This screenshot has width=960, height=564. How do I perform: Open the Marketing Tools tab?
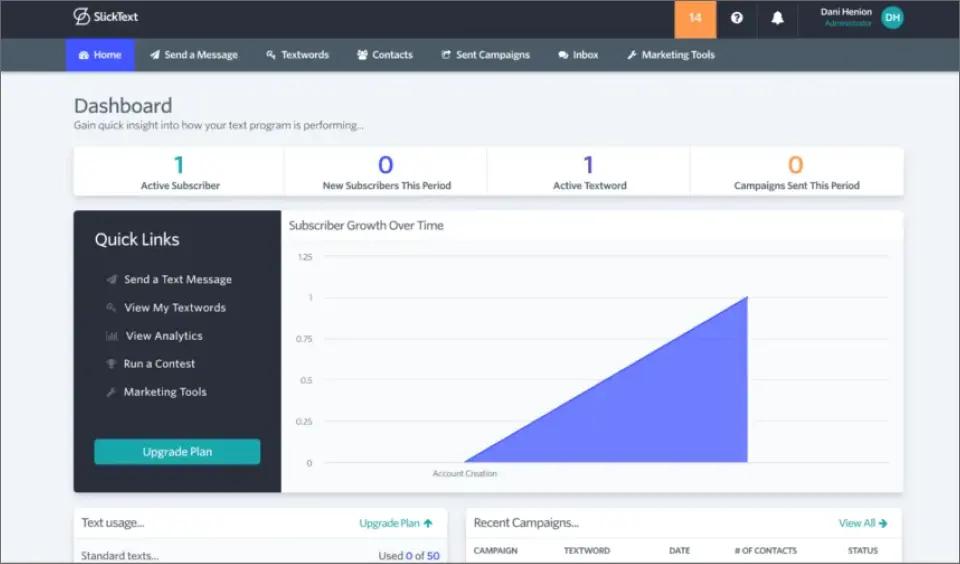(671, 55)
